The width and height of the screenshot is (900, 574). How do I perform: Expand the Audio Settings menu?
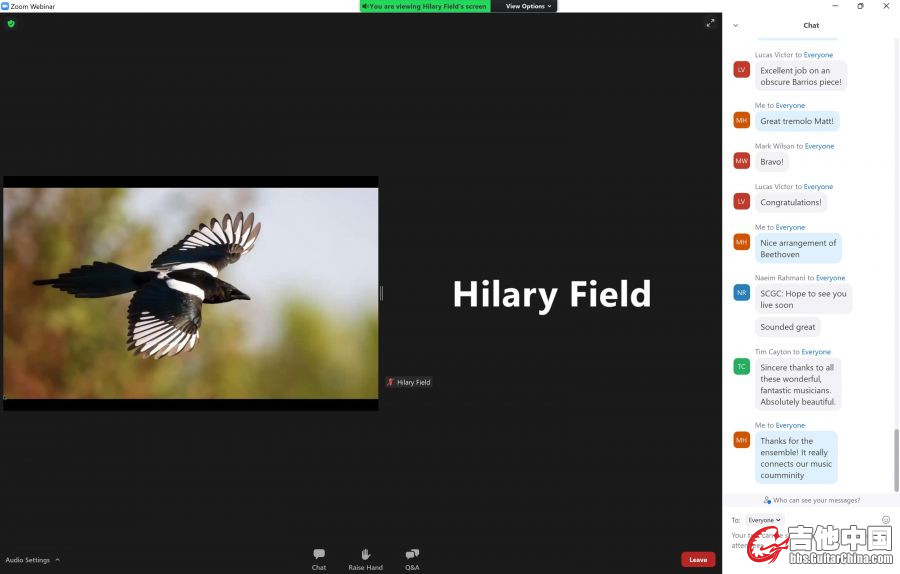[x=32, y=560]
